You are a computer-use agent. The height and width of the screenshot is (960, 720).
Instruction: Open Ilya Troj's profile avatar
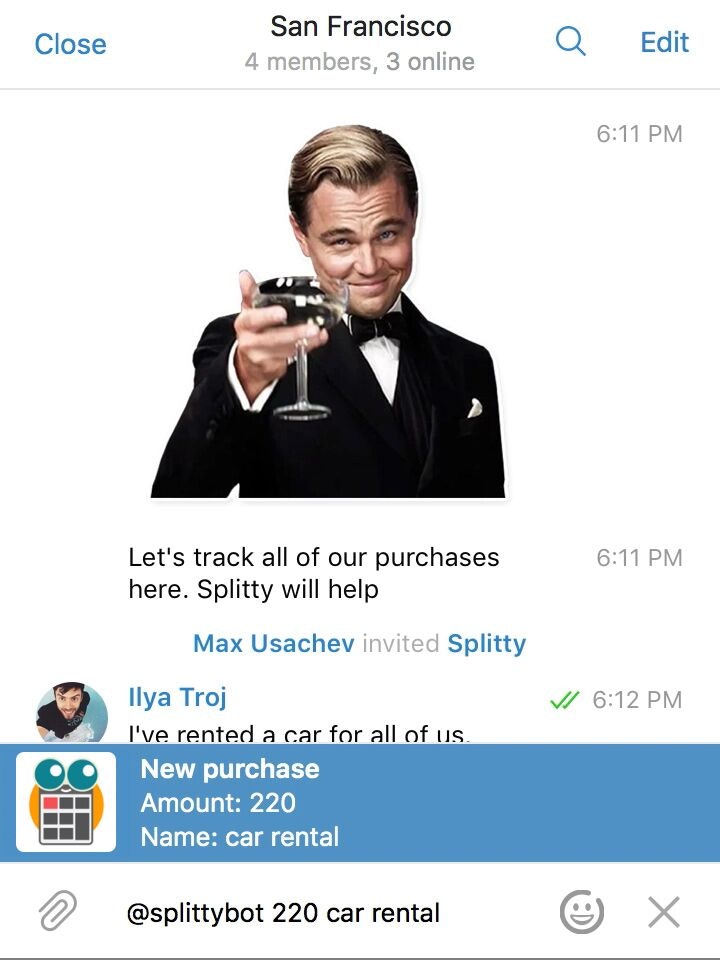[72, 713]
